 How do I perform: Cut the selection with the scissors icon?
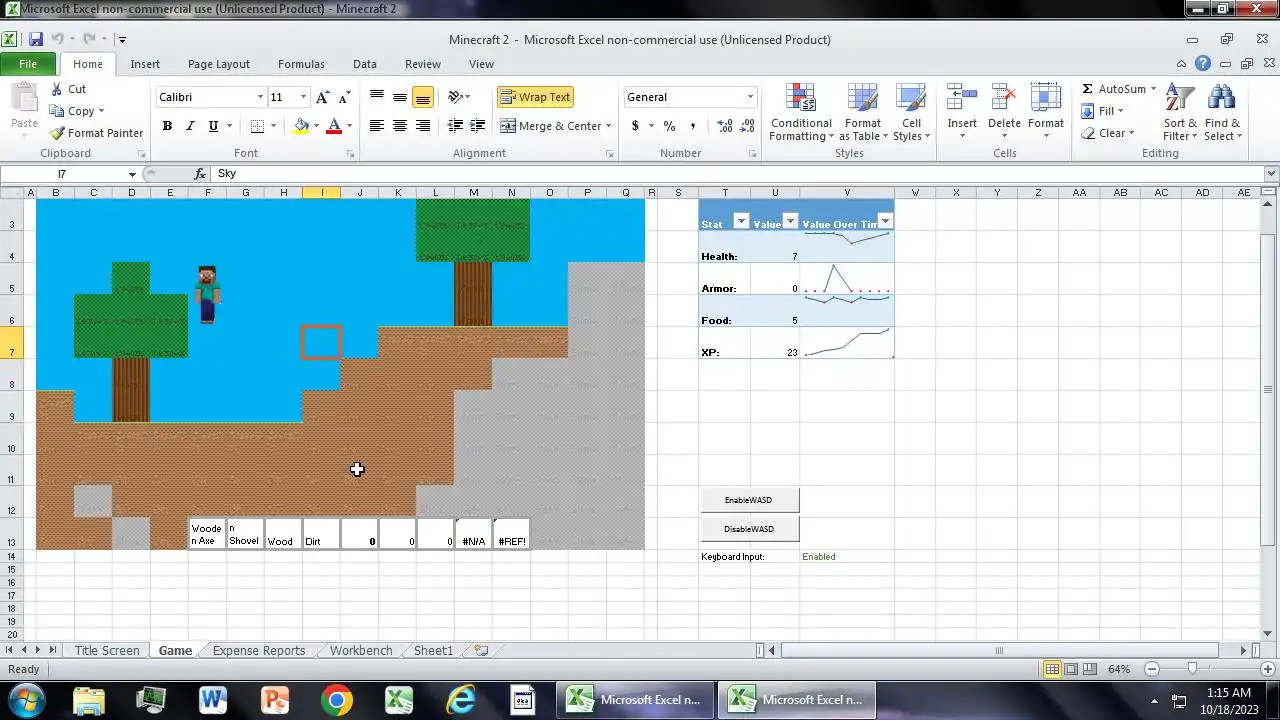pyautogui.click(x=56, y=89)
